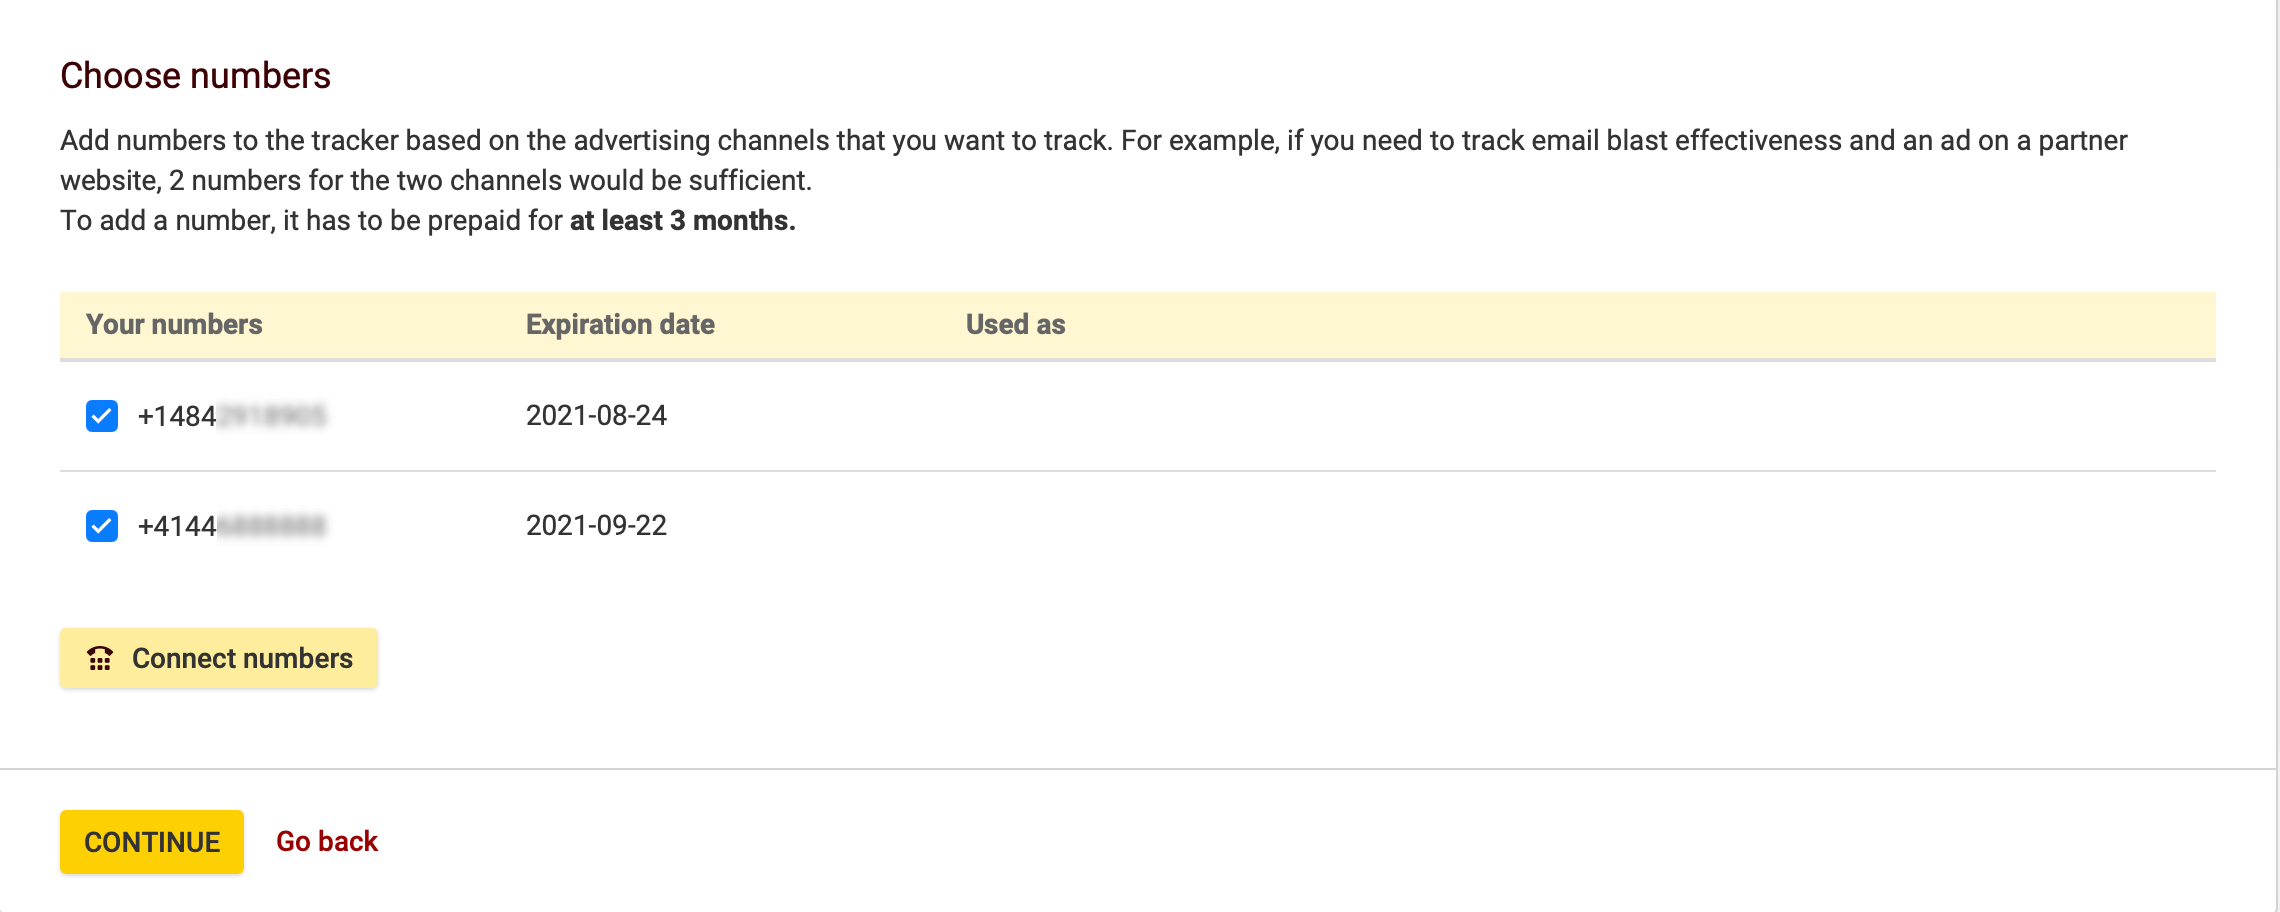Click the blurred digits of the +1484 number
This screenshot has width=2280, height=912.
(272, 416)
